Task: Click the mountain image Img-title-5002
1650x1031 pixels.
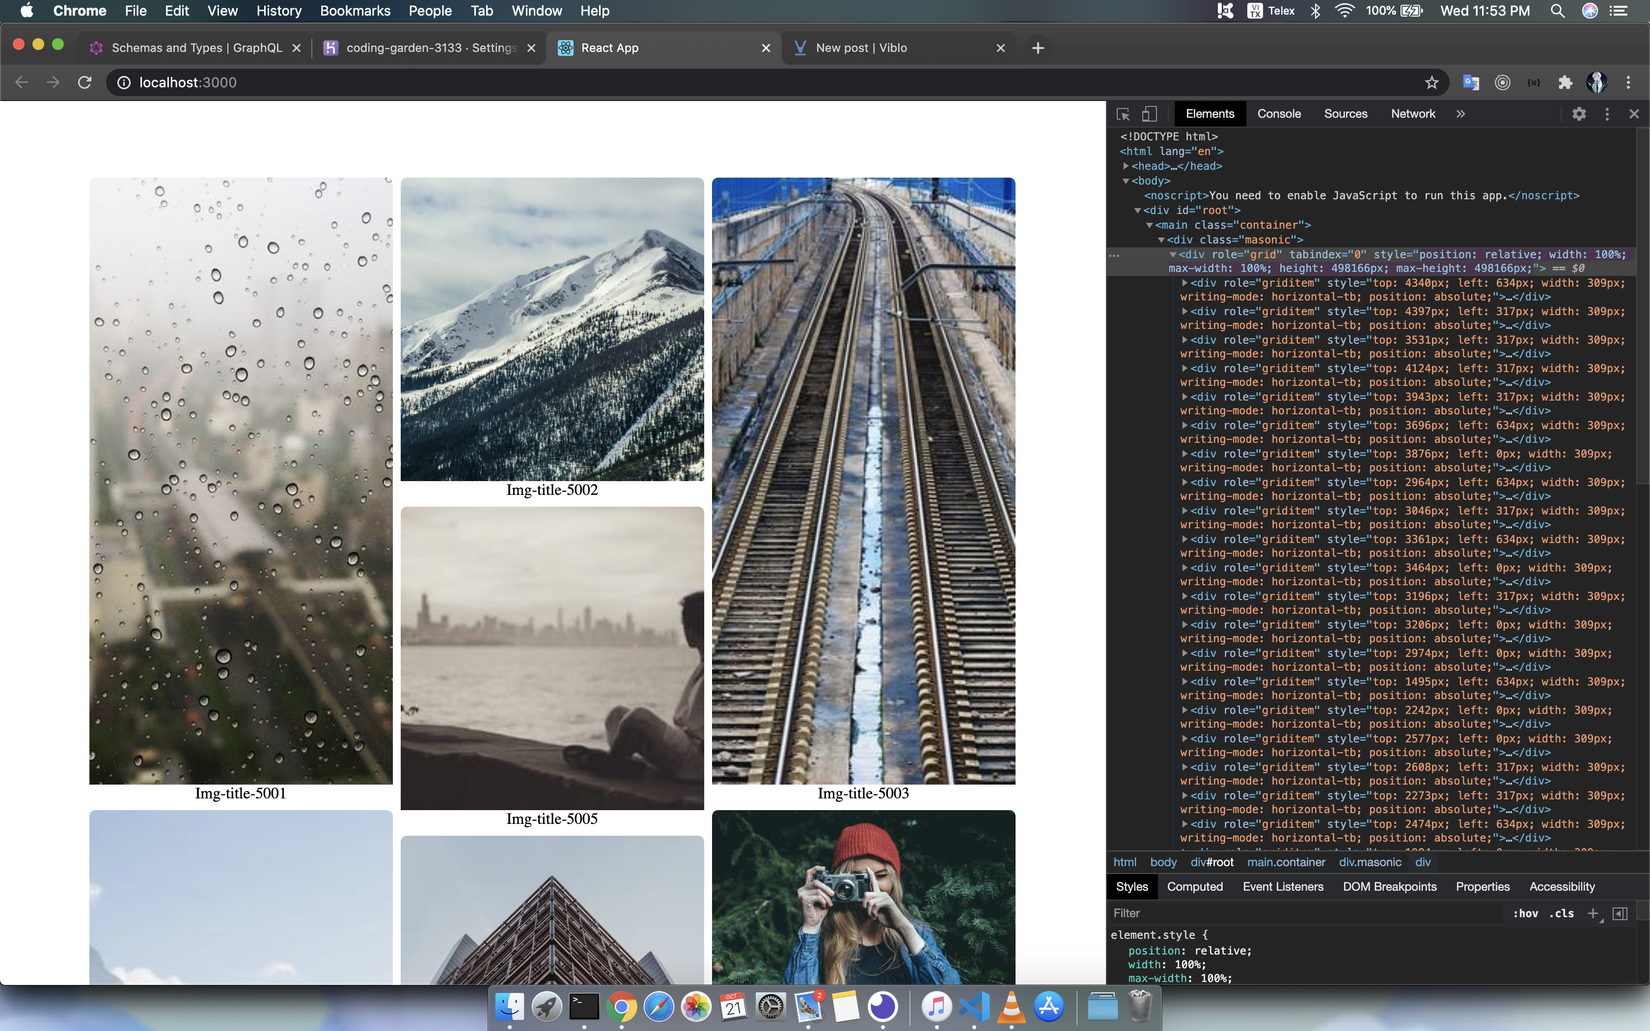Action: (552, 330)
